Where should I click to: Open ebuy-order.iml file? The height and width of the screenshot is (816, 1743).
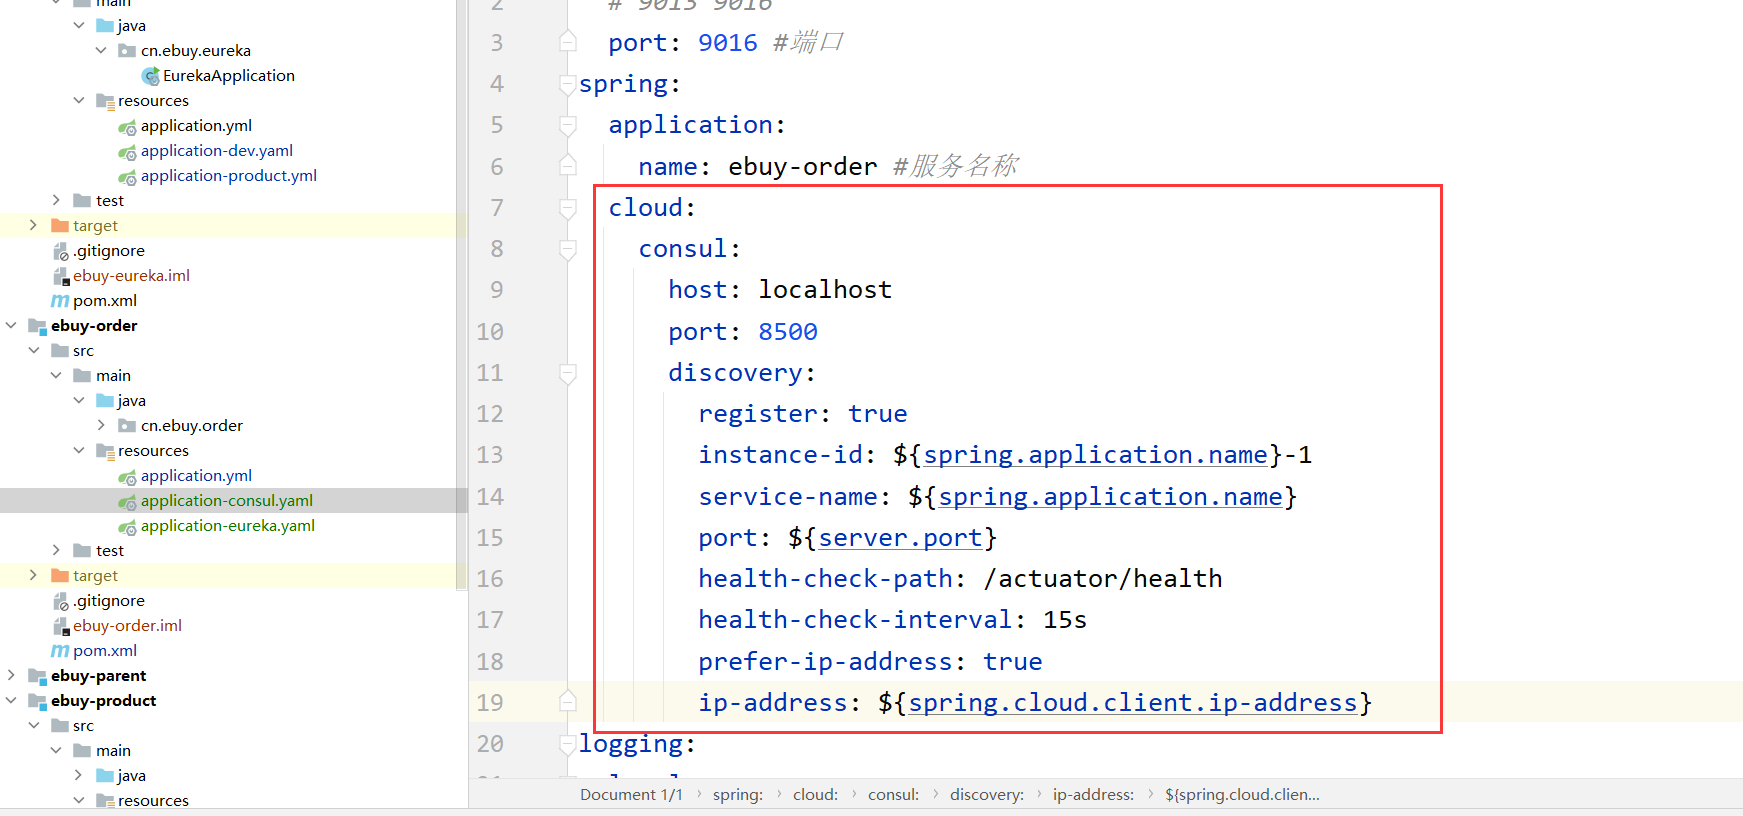[127, 626]
